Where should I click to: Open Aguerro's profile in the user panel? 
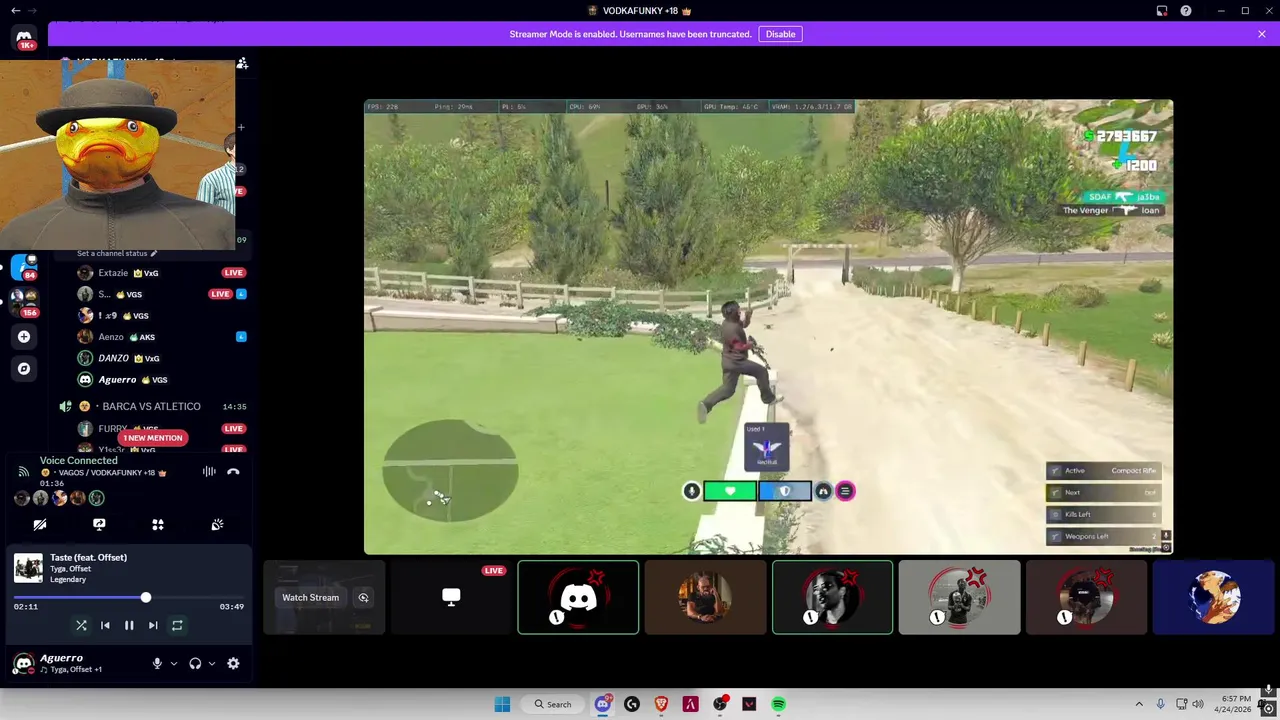(72, 663)
